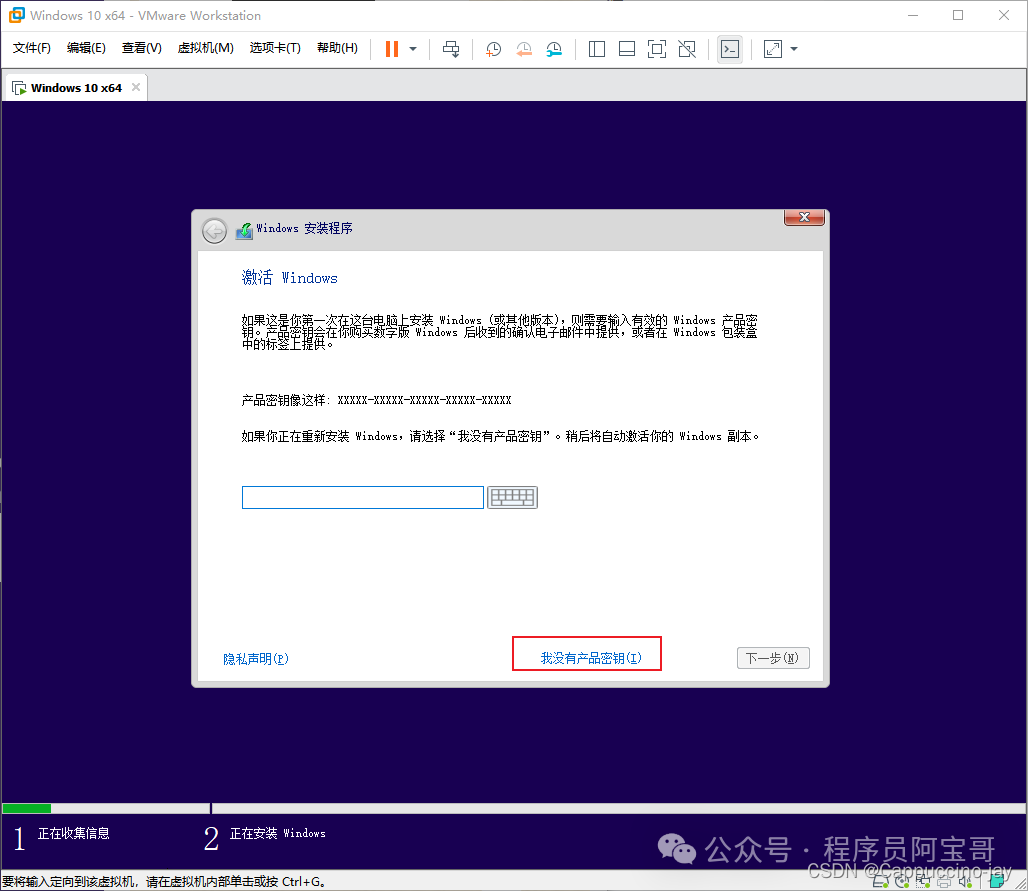Open the on-screen keyboard
The image size is (1028, 891).
click(x=513, y=497)
